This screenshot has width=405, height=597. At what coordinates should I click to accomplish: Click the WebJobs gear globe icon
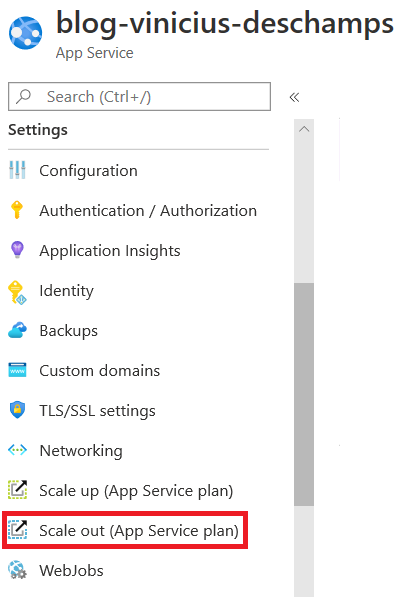click(18, 570)
